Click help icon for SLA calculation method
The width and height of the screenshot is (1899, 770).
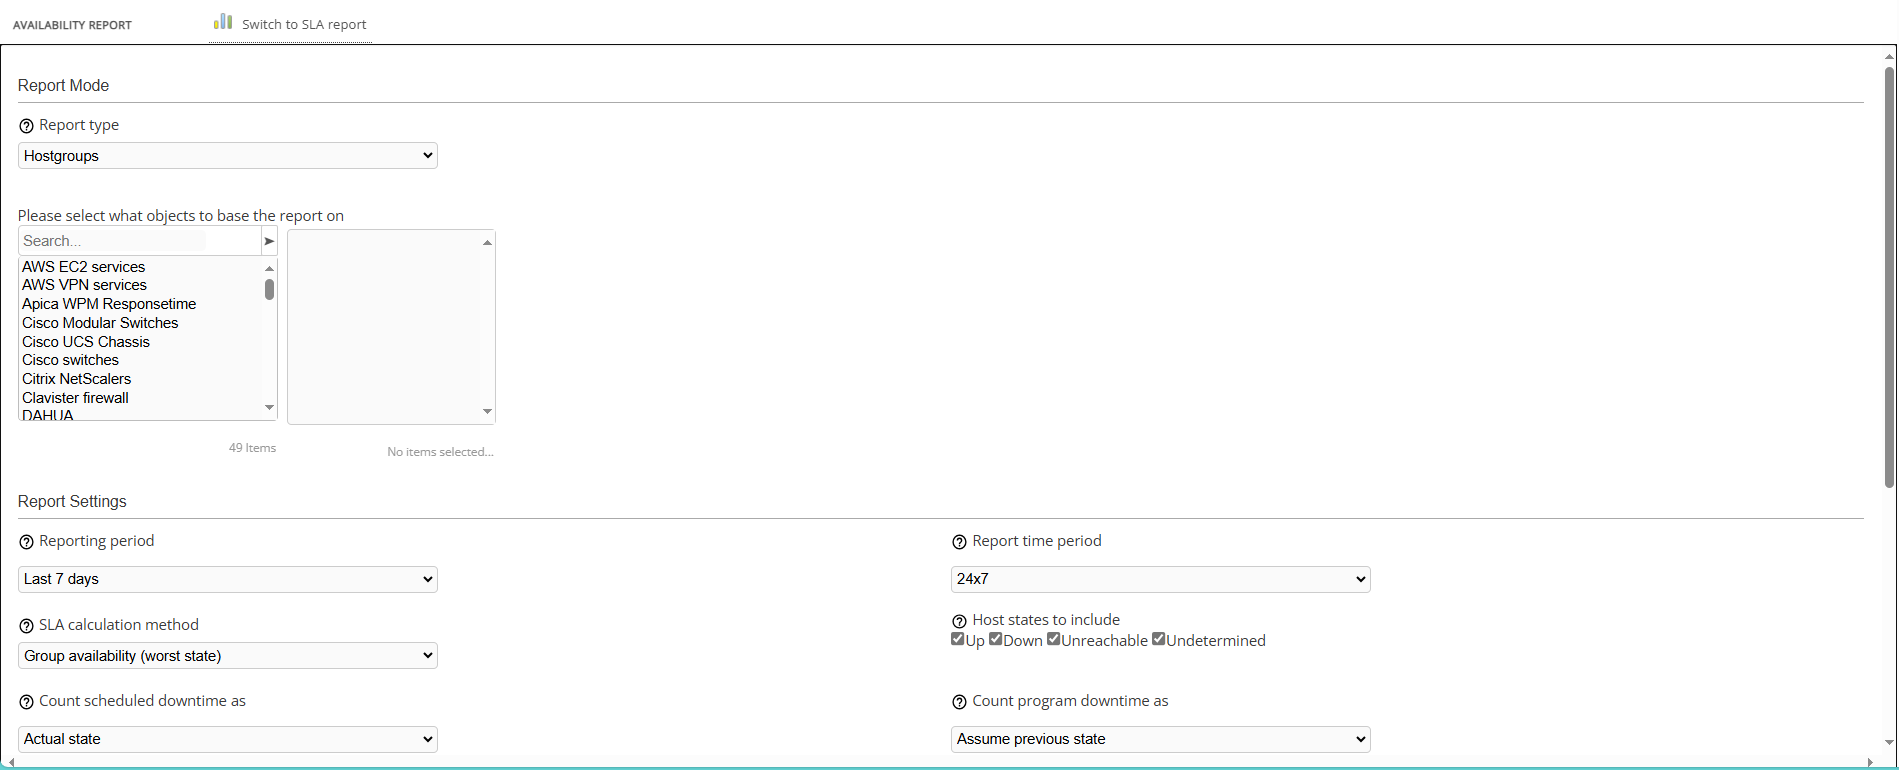(x=26, y=626)
